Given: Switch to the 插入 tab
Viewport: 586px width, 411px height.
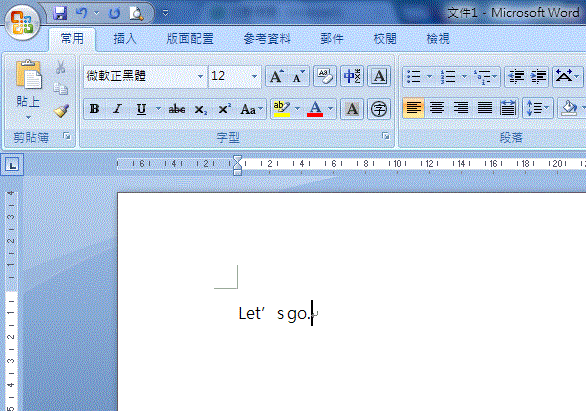Looking at the screenshot, I should (125, 38).
